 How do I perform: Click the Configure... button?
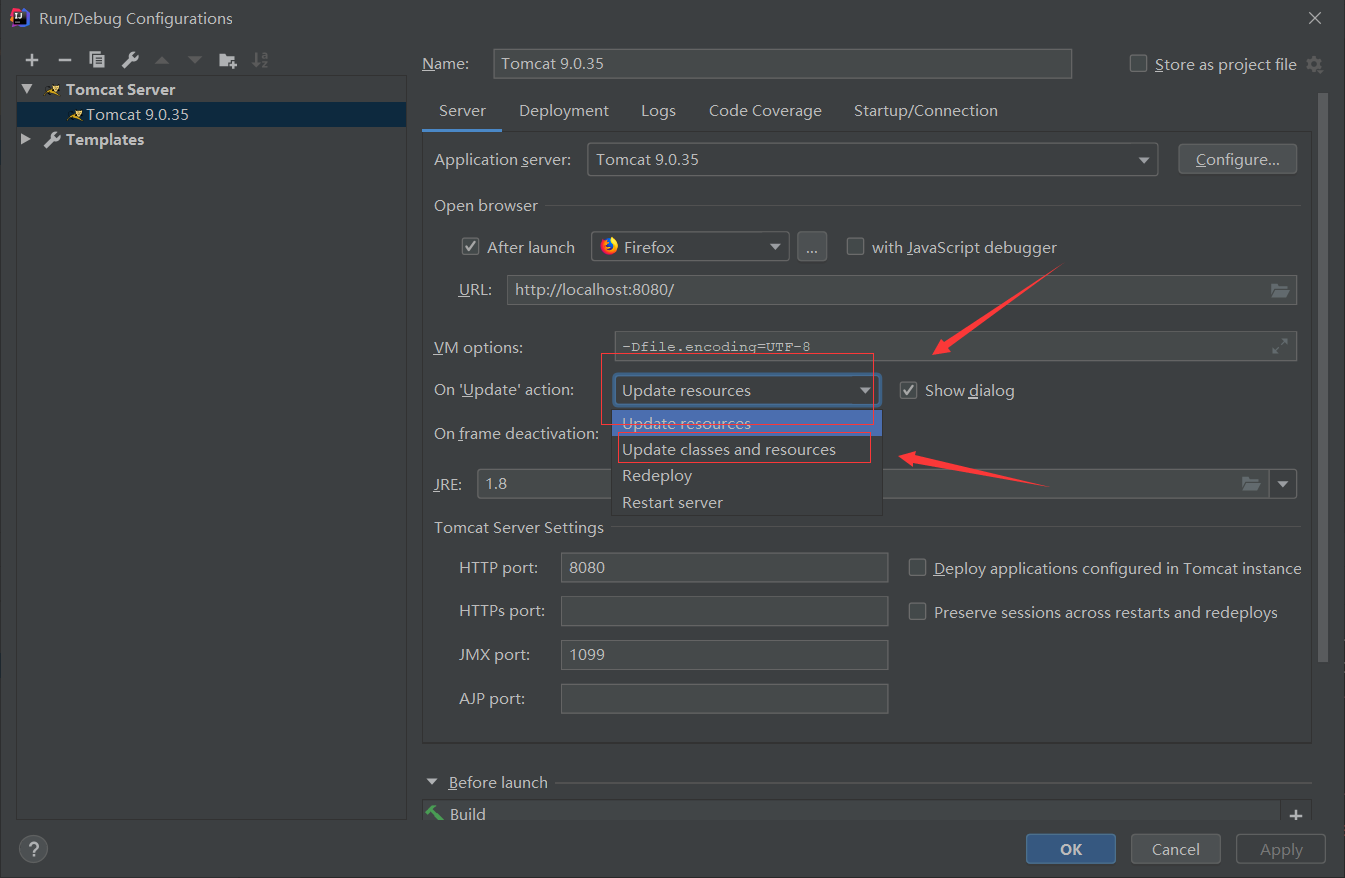1238,159
